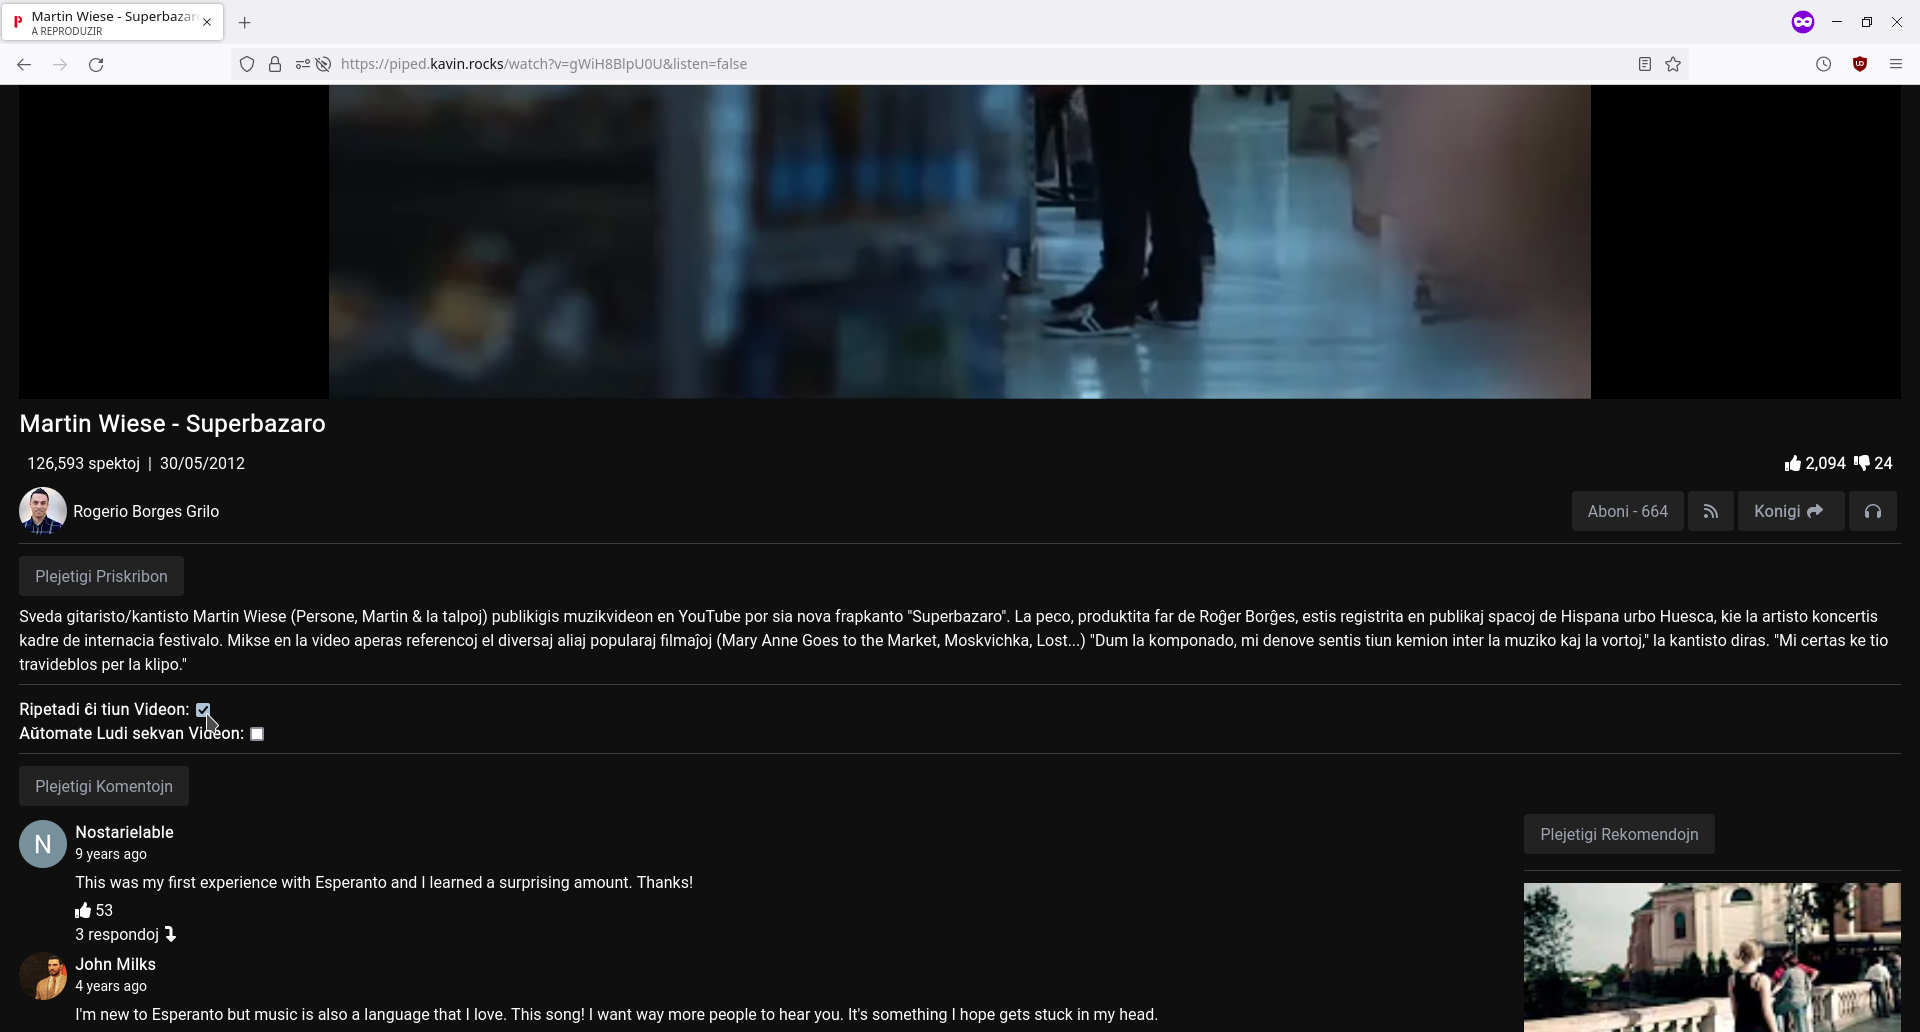The height and width of the screenshot is (1032, 1920).
Task: Click the 126,593 spektoj view count
Action: point(83,463)
